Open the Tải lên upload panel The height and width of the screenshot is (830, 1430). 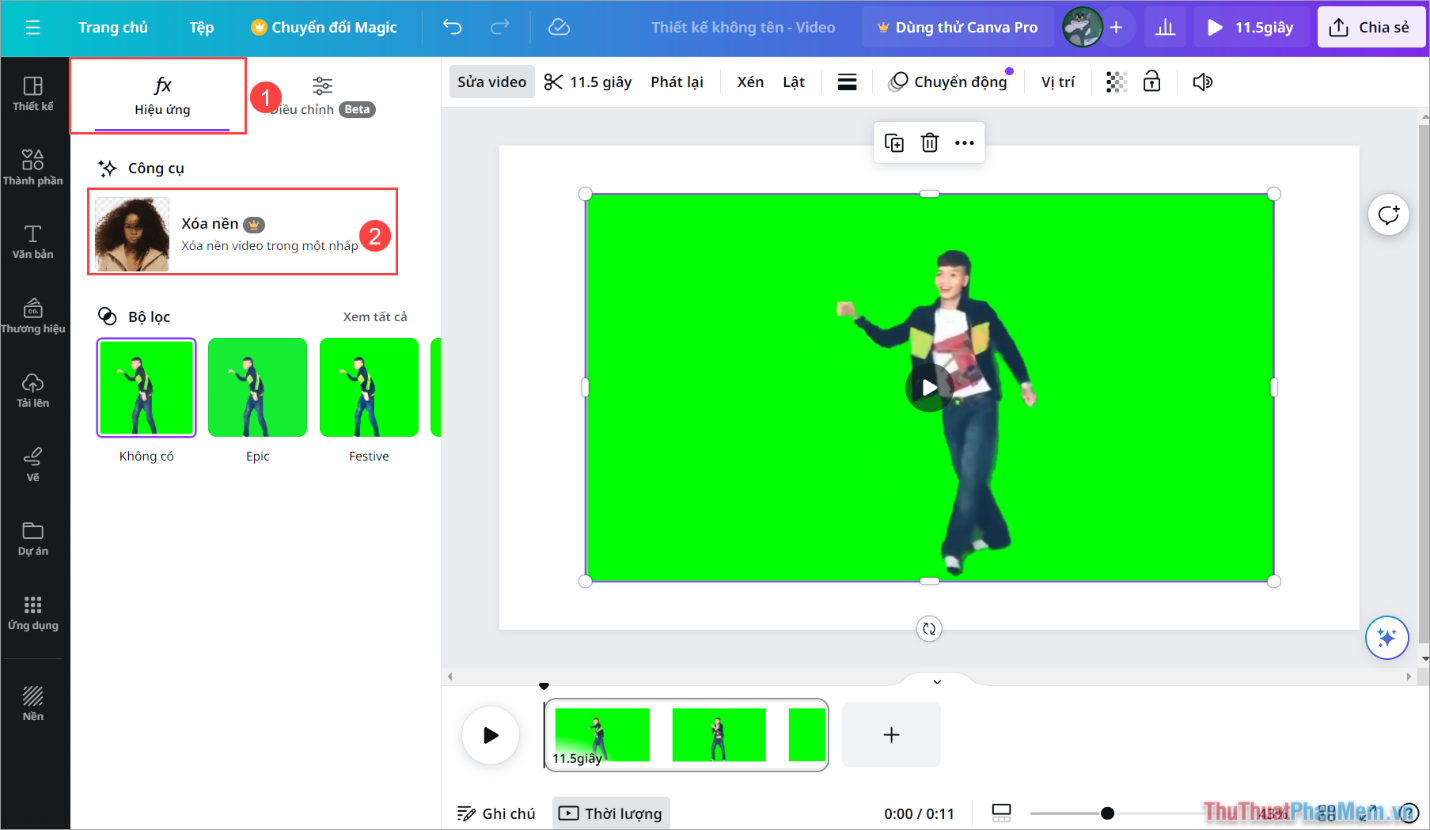click(33, 388)
